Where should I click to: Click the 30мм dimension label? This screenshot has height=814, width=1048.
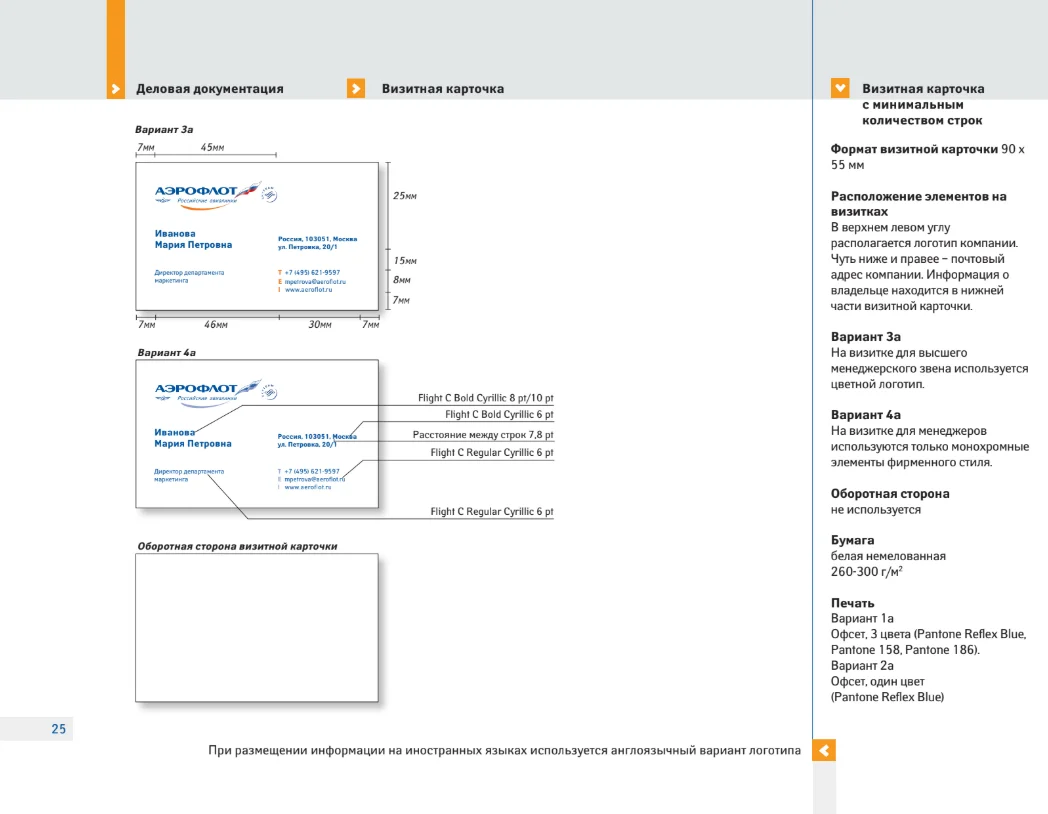319,325
